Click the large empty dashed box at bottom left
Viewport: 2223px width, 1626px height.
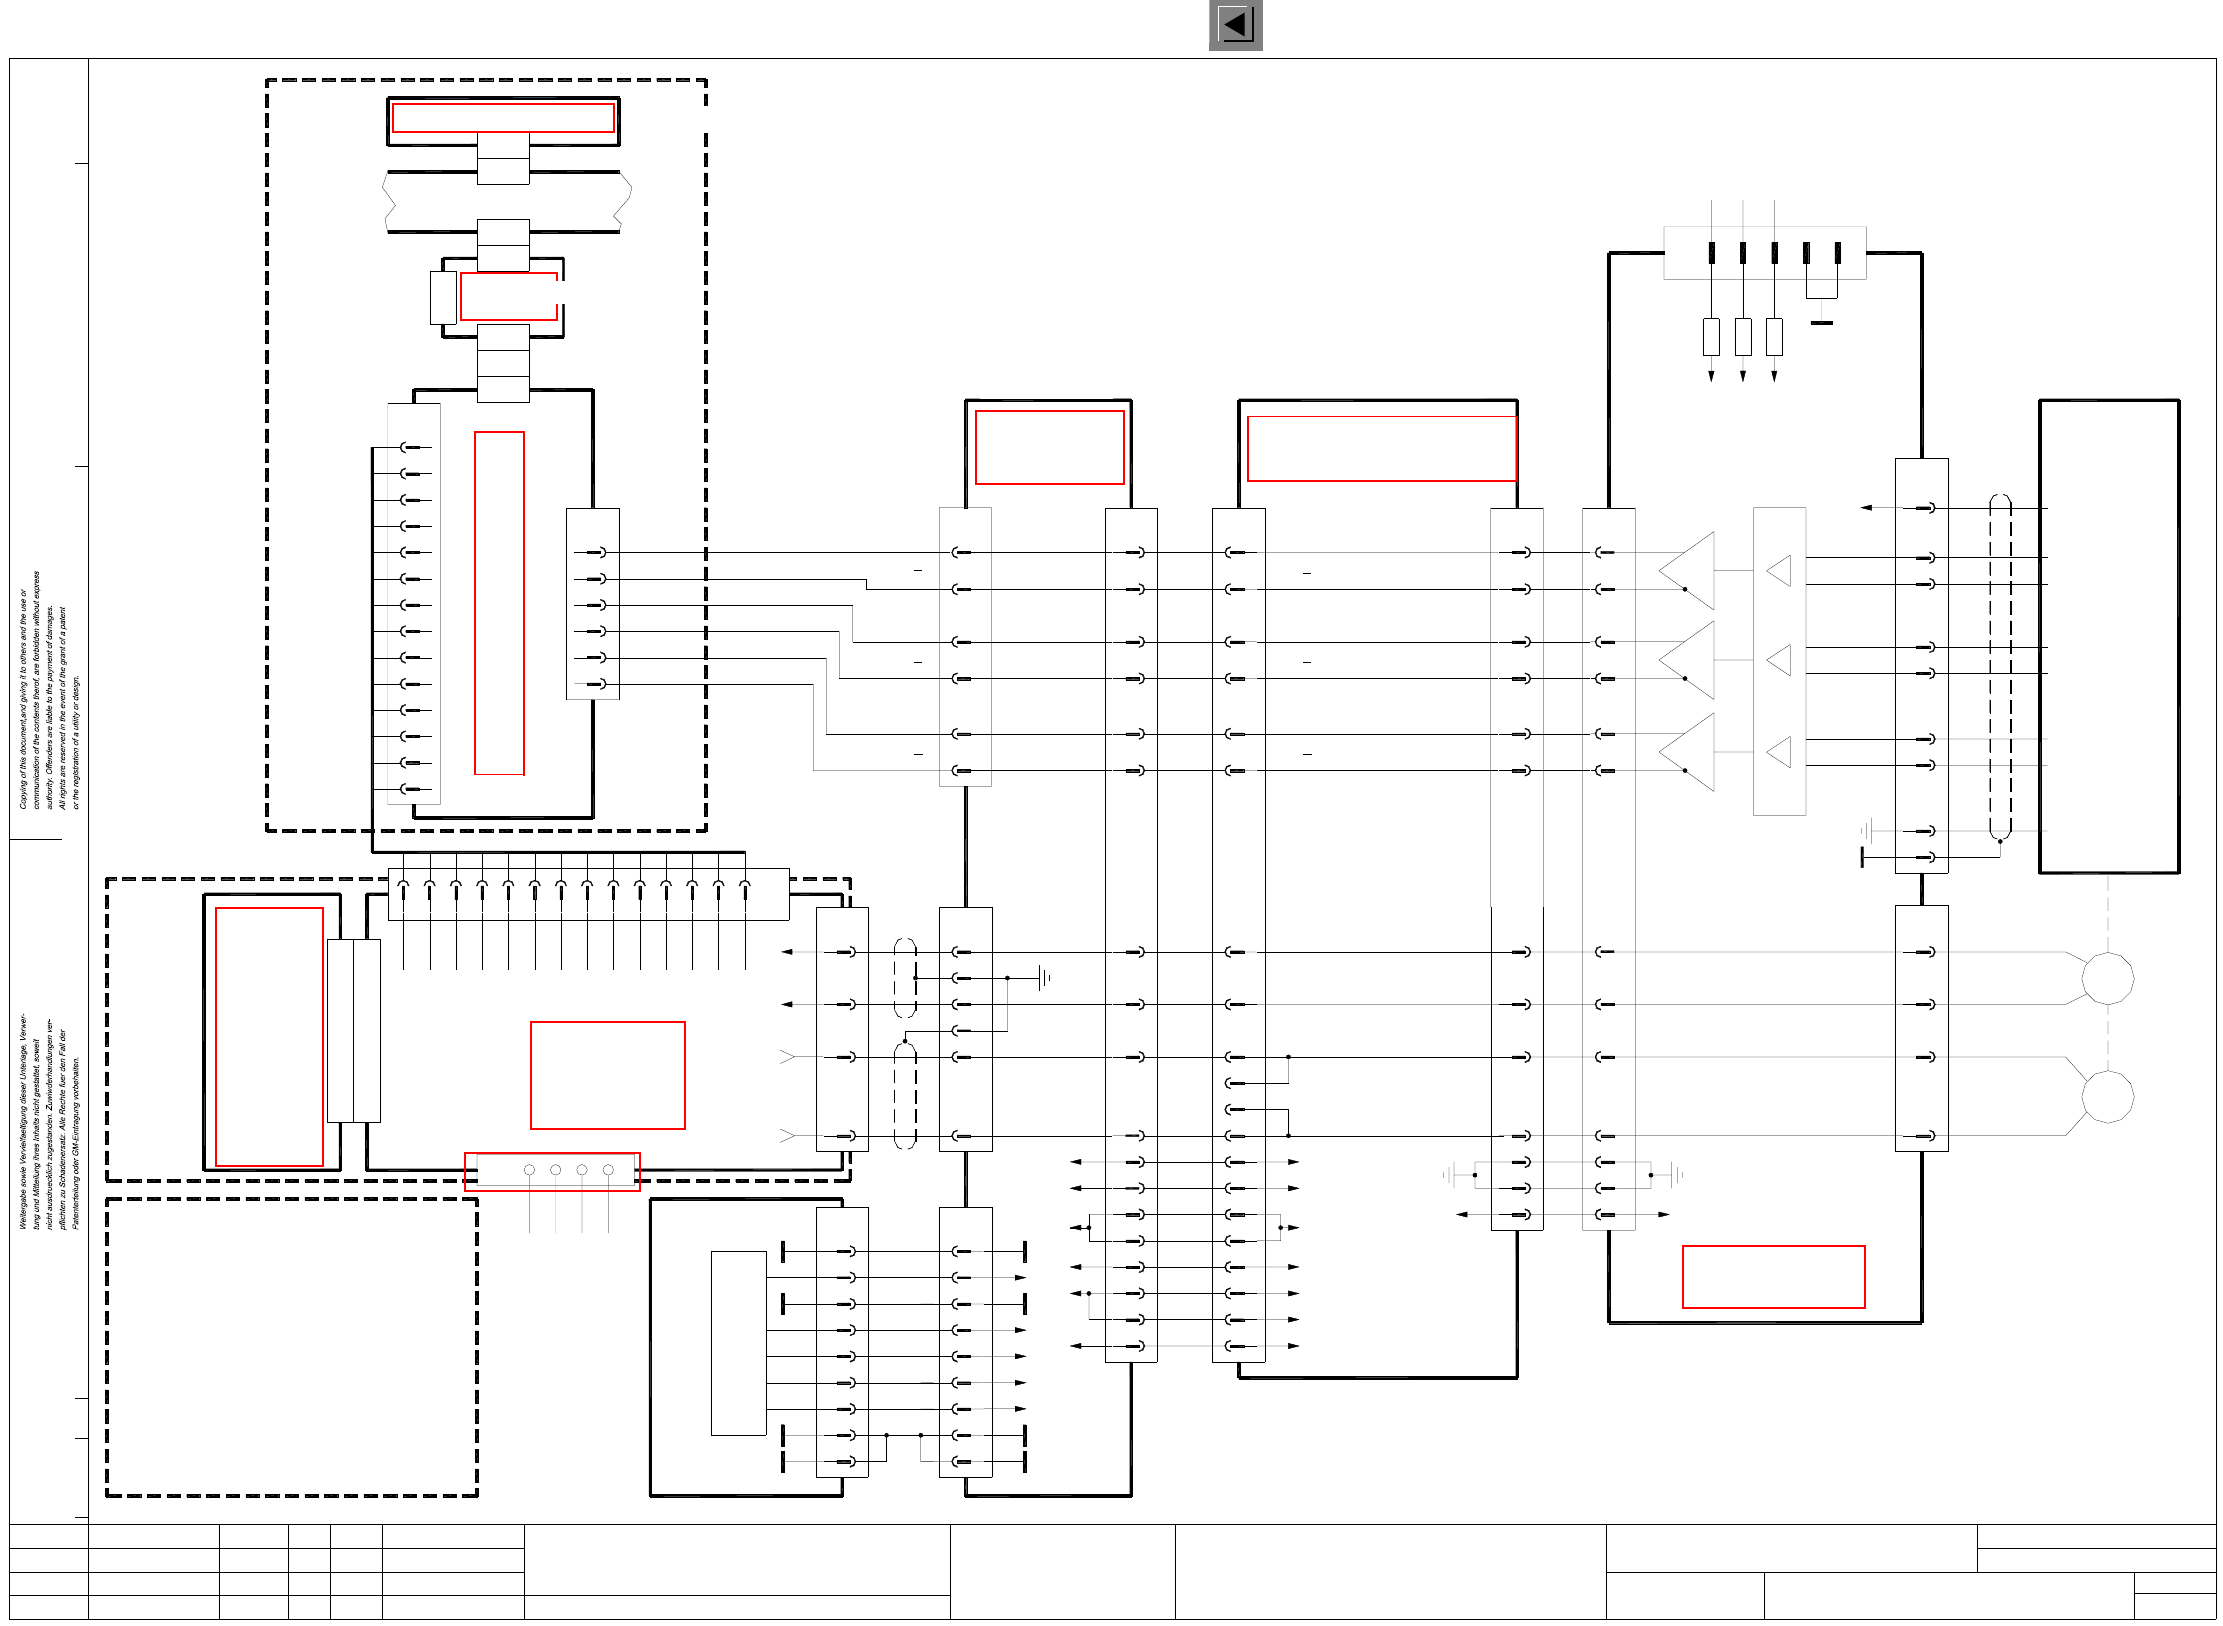coord(291,1347)
